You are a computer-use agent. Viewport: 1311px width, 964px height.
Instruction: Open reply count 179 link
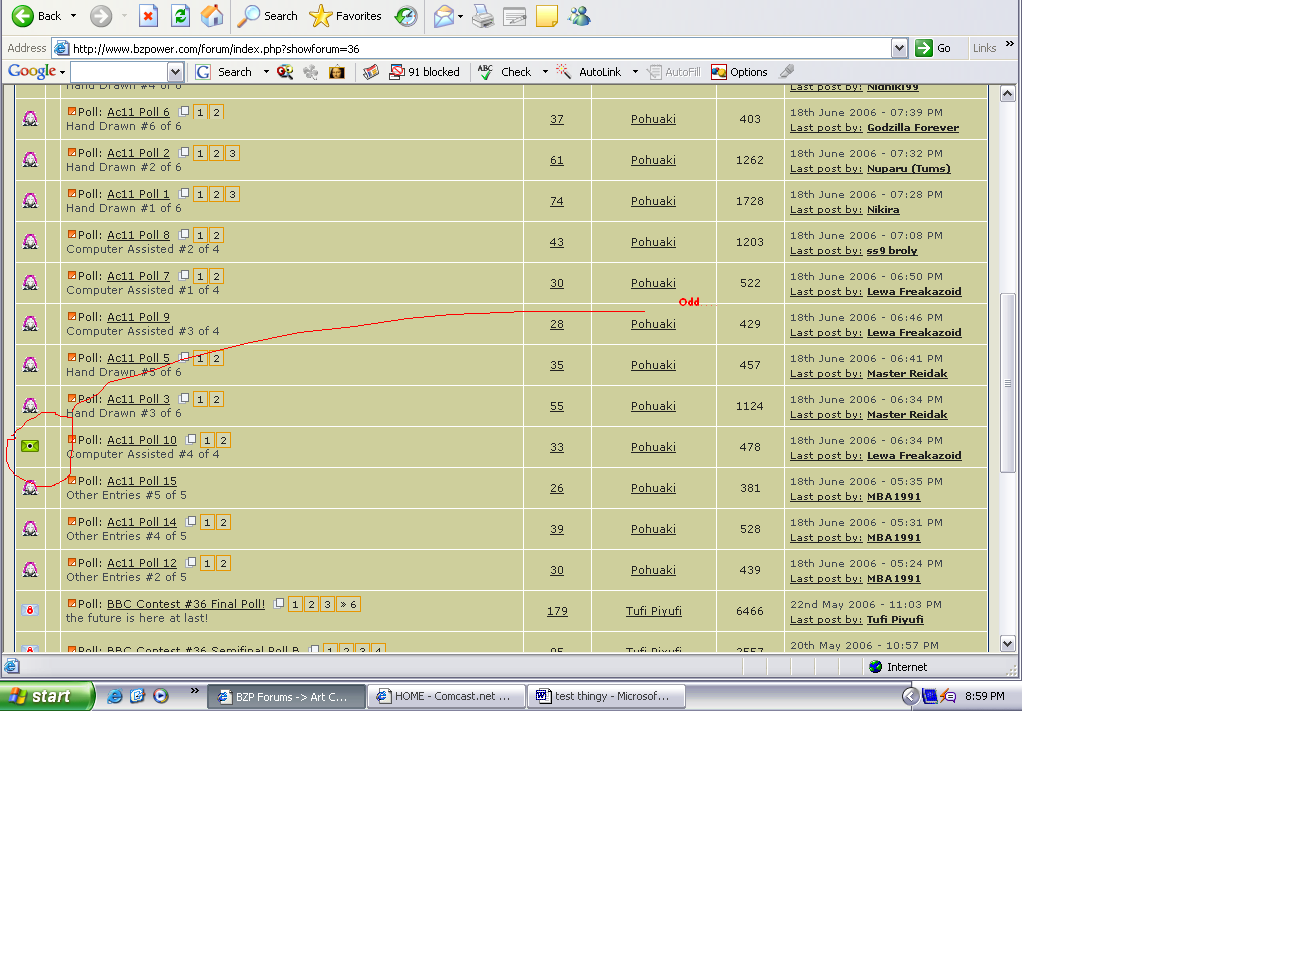(557, 611)
